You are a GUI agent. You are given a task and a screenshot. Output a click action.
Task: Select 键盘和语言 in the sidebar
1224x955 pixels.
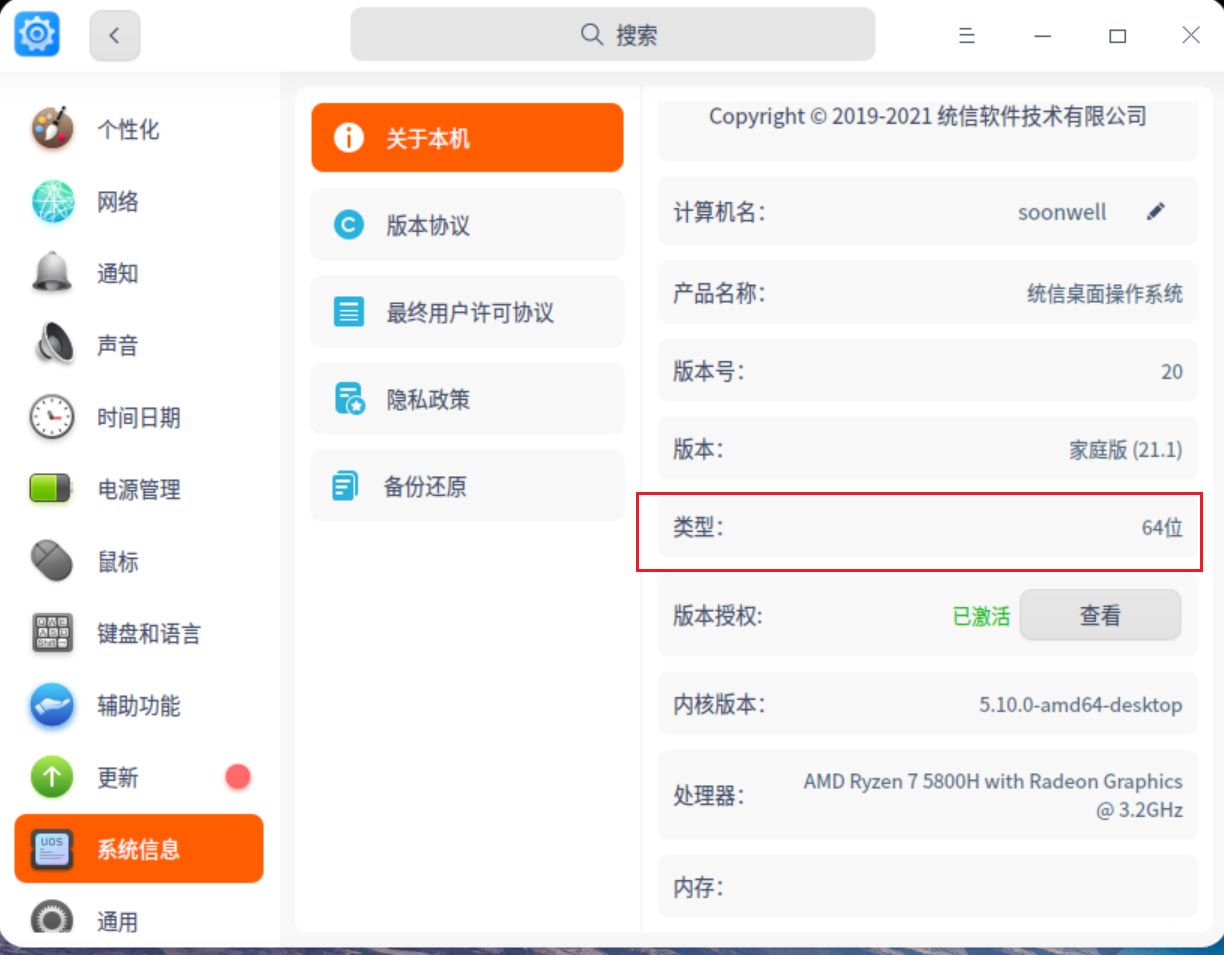click(x=139, y=633)
